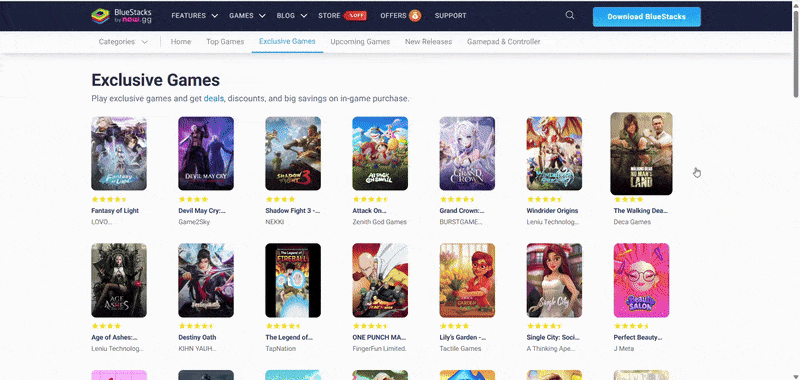800x380 pixels.
Task: Follow the 'deals' link in description
Action: coord(214,98)
